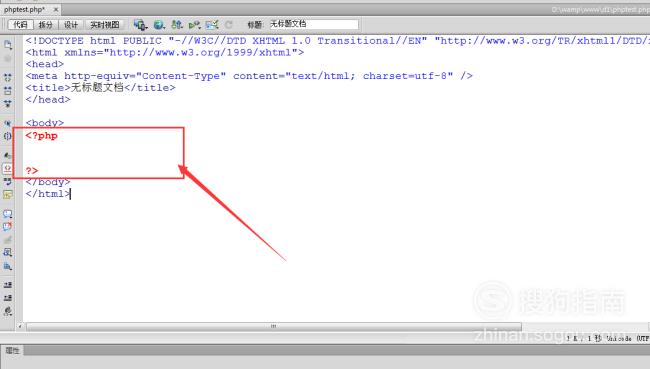The height and width of the screenshot is (369, 650).
Task: Click the red ?> closing PHP tag
Action: 32,170
